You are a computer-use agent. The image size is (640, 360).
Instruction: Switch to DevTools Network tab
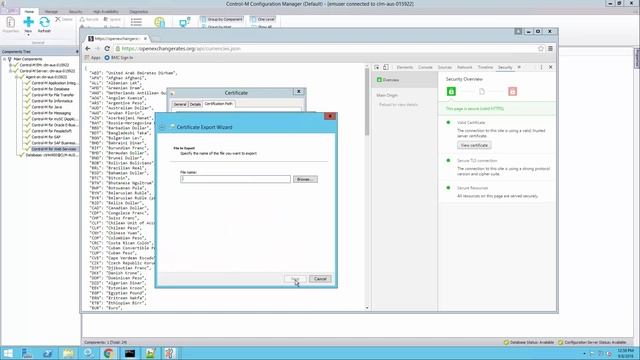tap(464, 67)
